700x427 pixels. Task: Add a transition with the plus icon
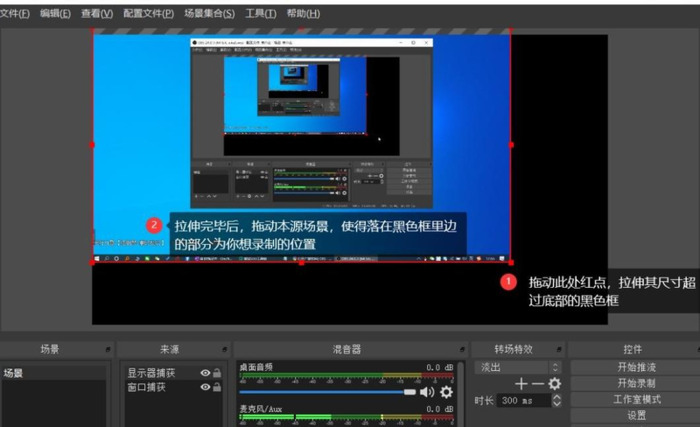pyautogui.click(x=521, y=384)
